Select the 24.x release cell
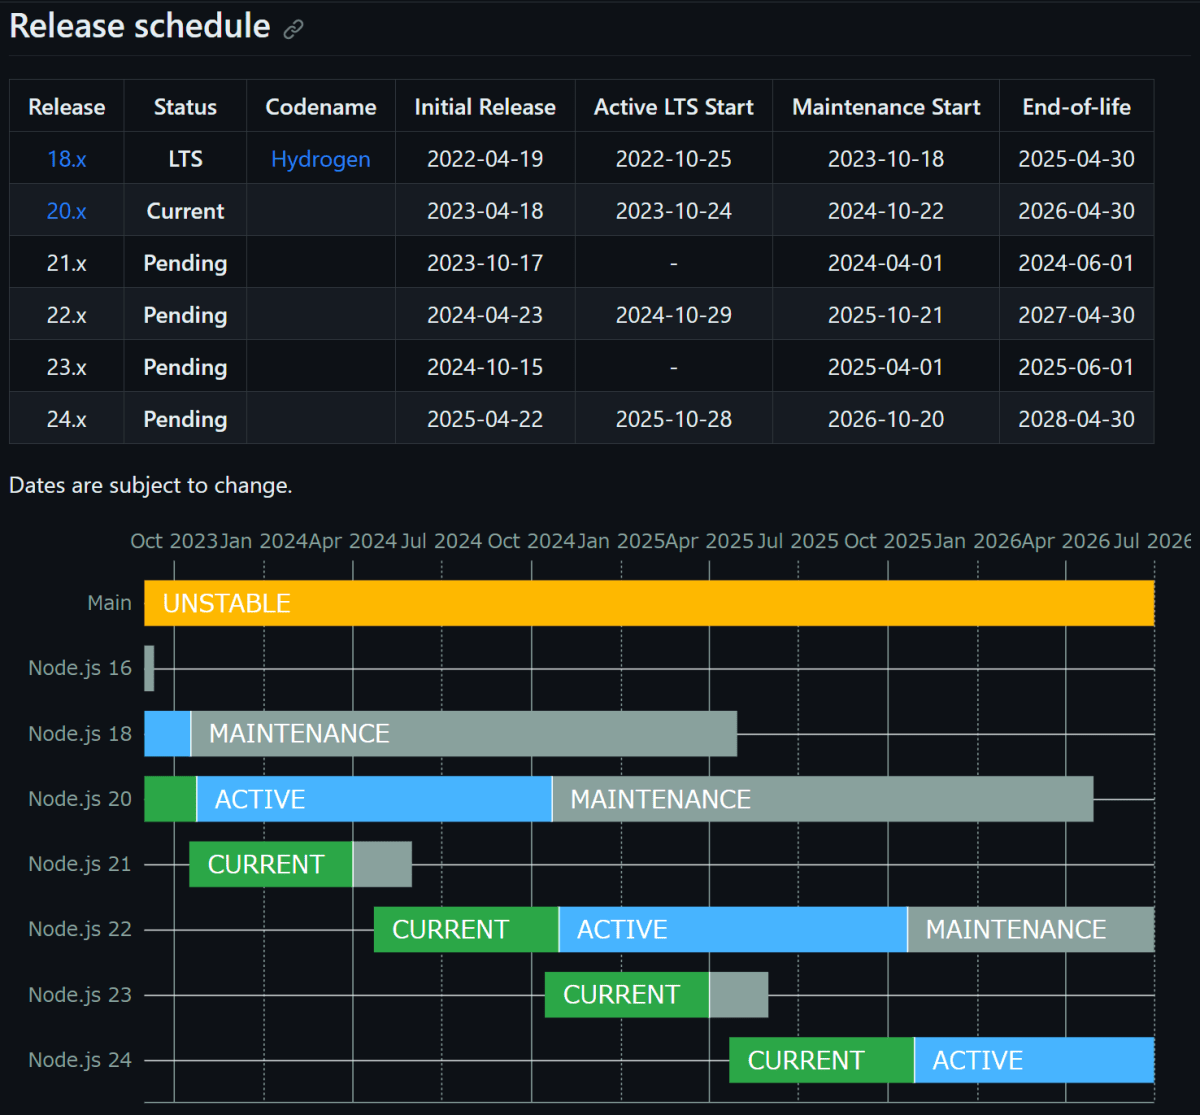This screenshot has width=1200, height=1115. [x=67, y=419]
